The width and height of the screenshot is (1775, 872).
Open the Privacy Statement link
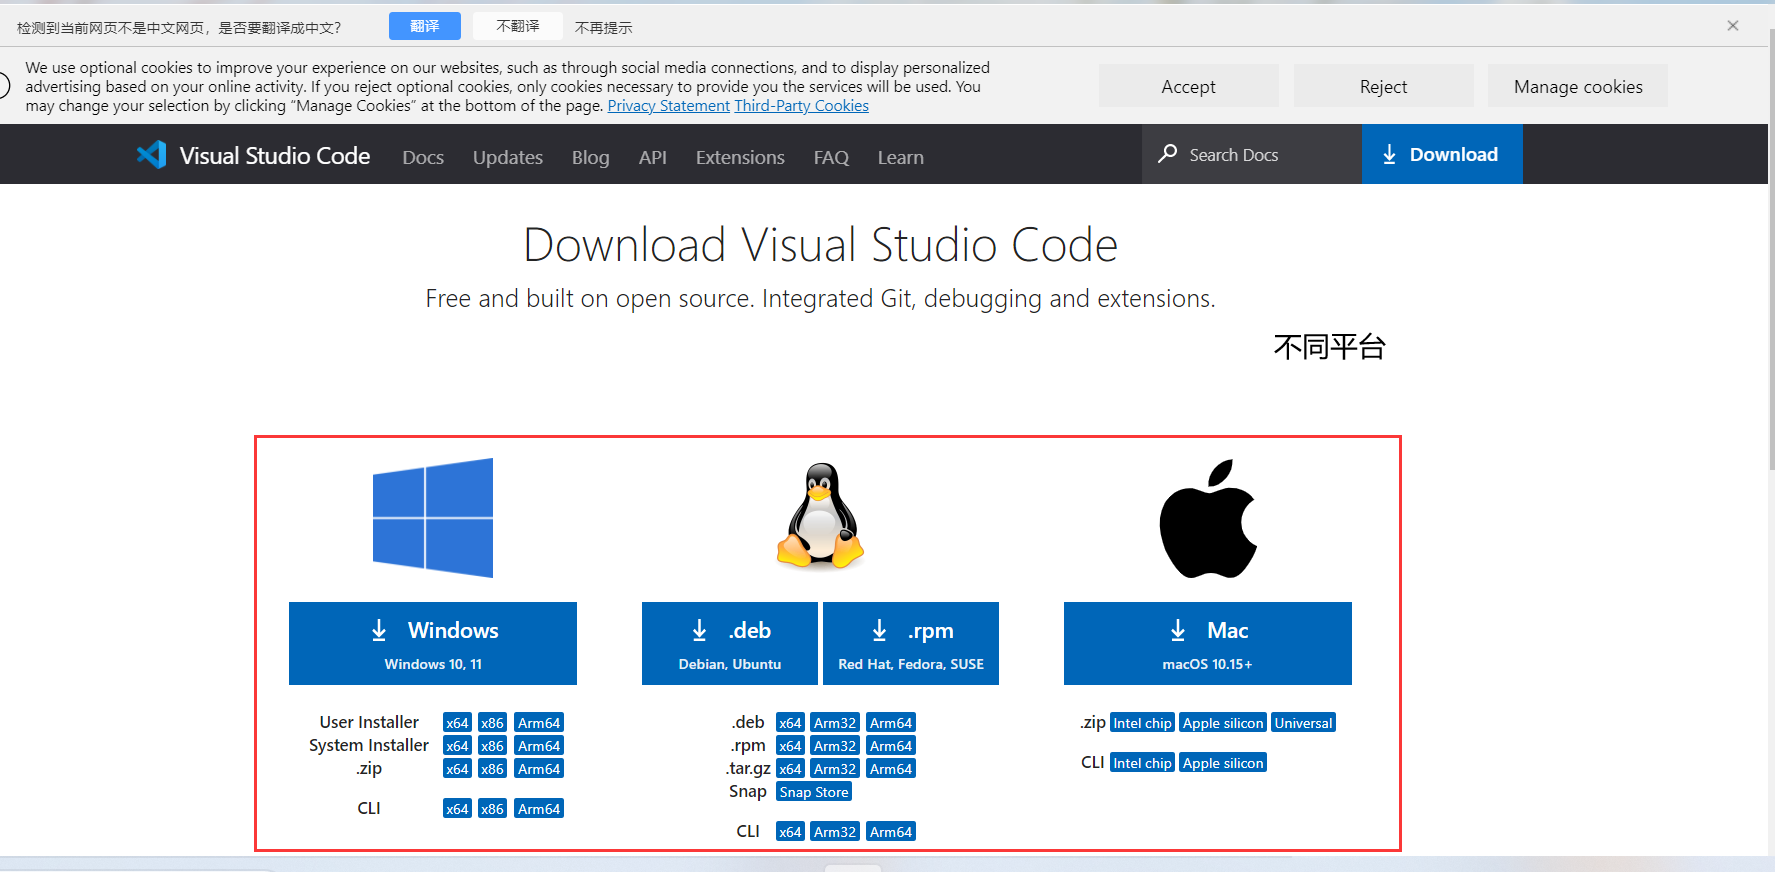669,106
